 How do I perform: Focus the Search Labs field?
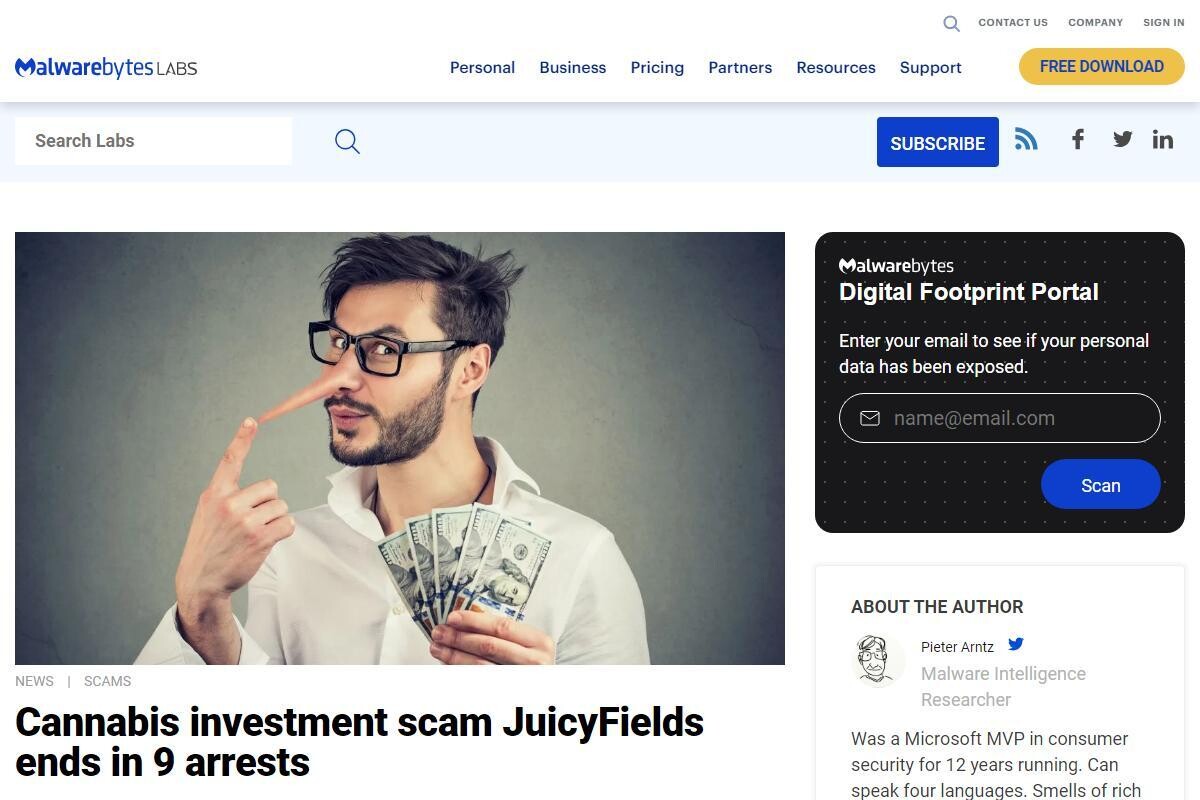coord(153,141)
